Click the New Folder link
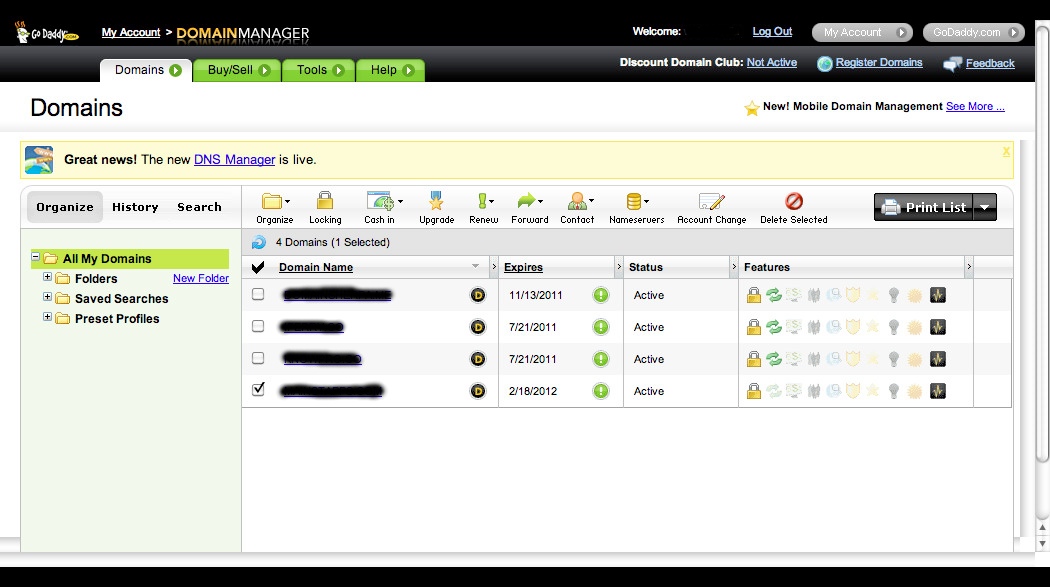1050x587 pixels. point(201,278)
